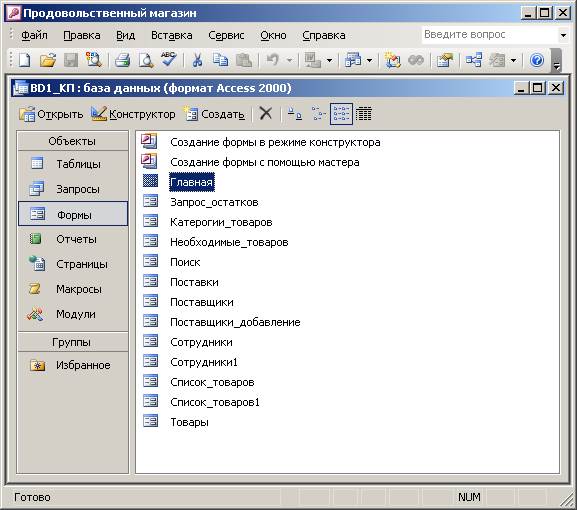Click the Analyze toolbar icon

coord(353,60)
